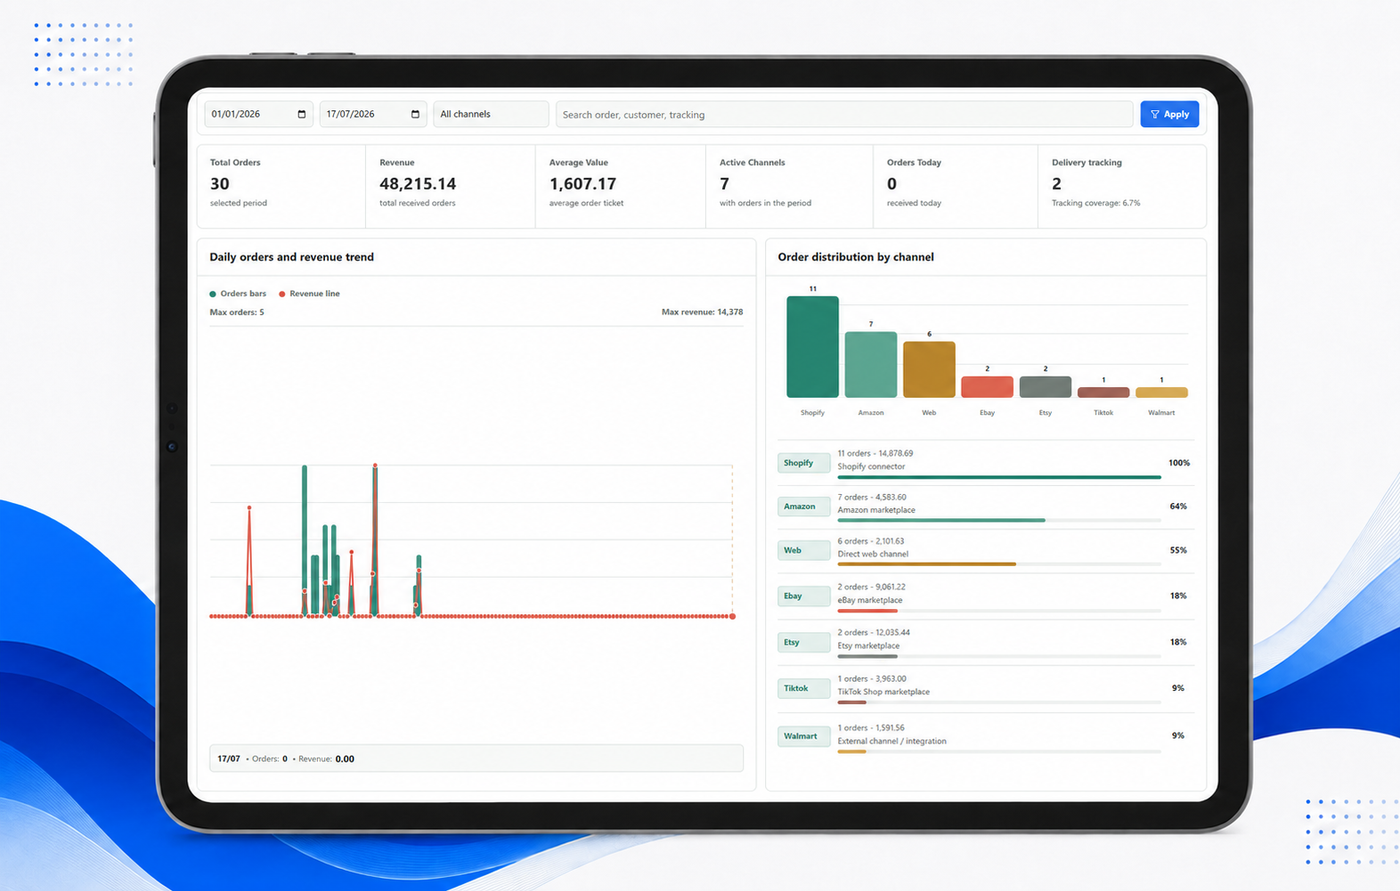Click the 7 orders - 4,583.60 text
The image size is (1400, 891).
tap(872, 497)
